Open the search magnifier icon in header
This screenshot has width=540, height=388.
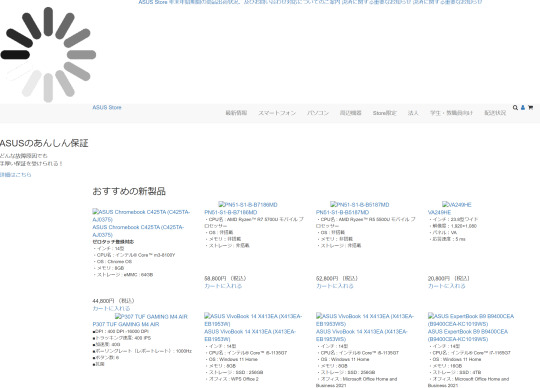click(x=515, y=108)
